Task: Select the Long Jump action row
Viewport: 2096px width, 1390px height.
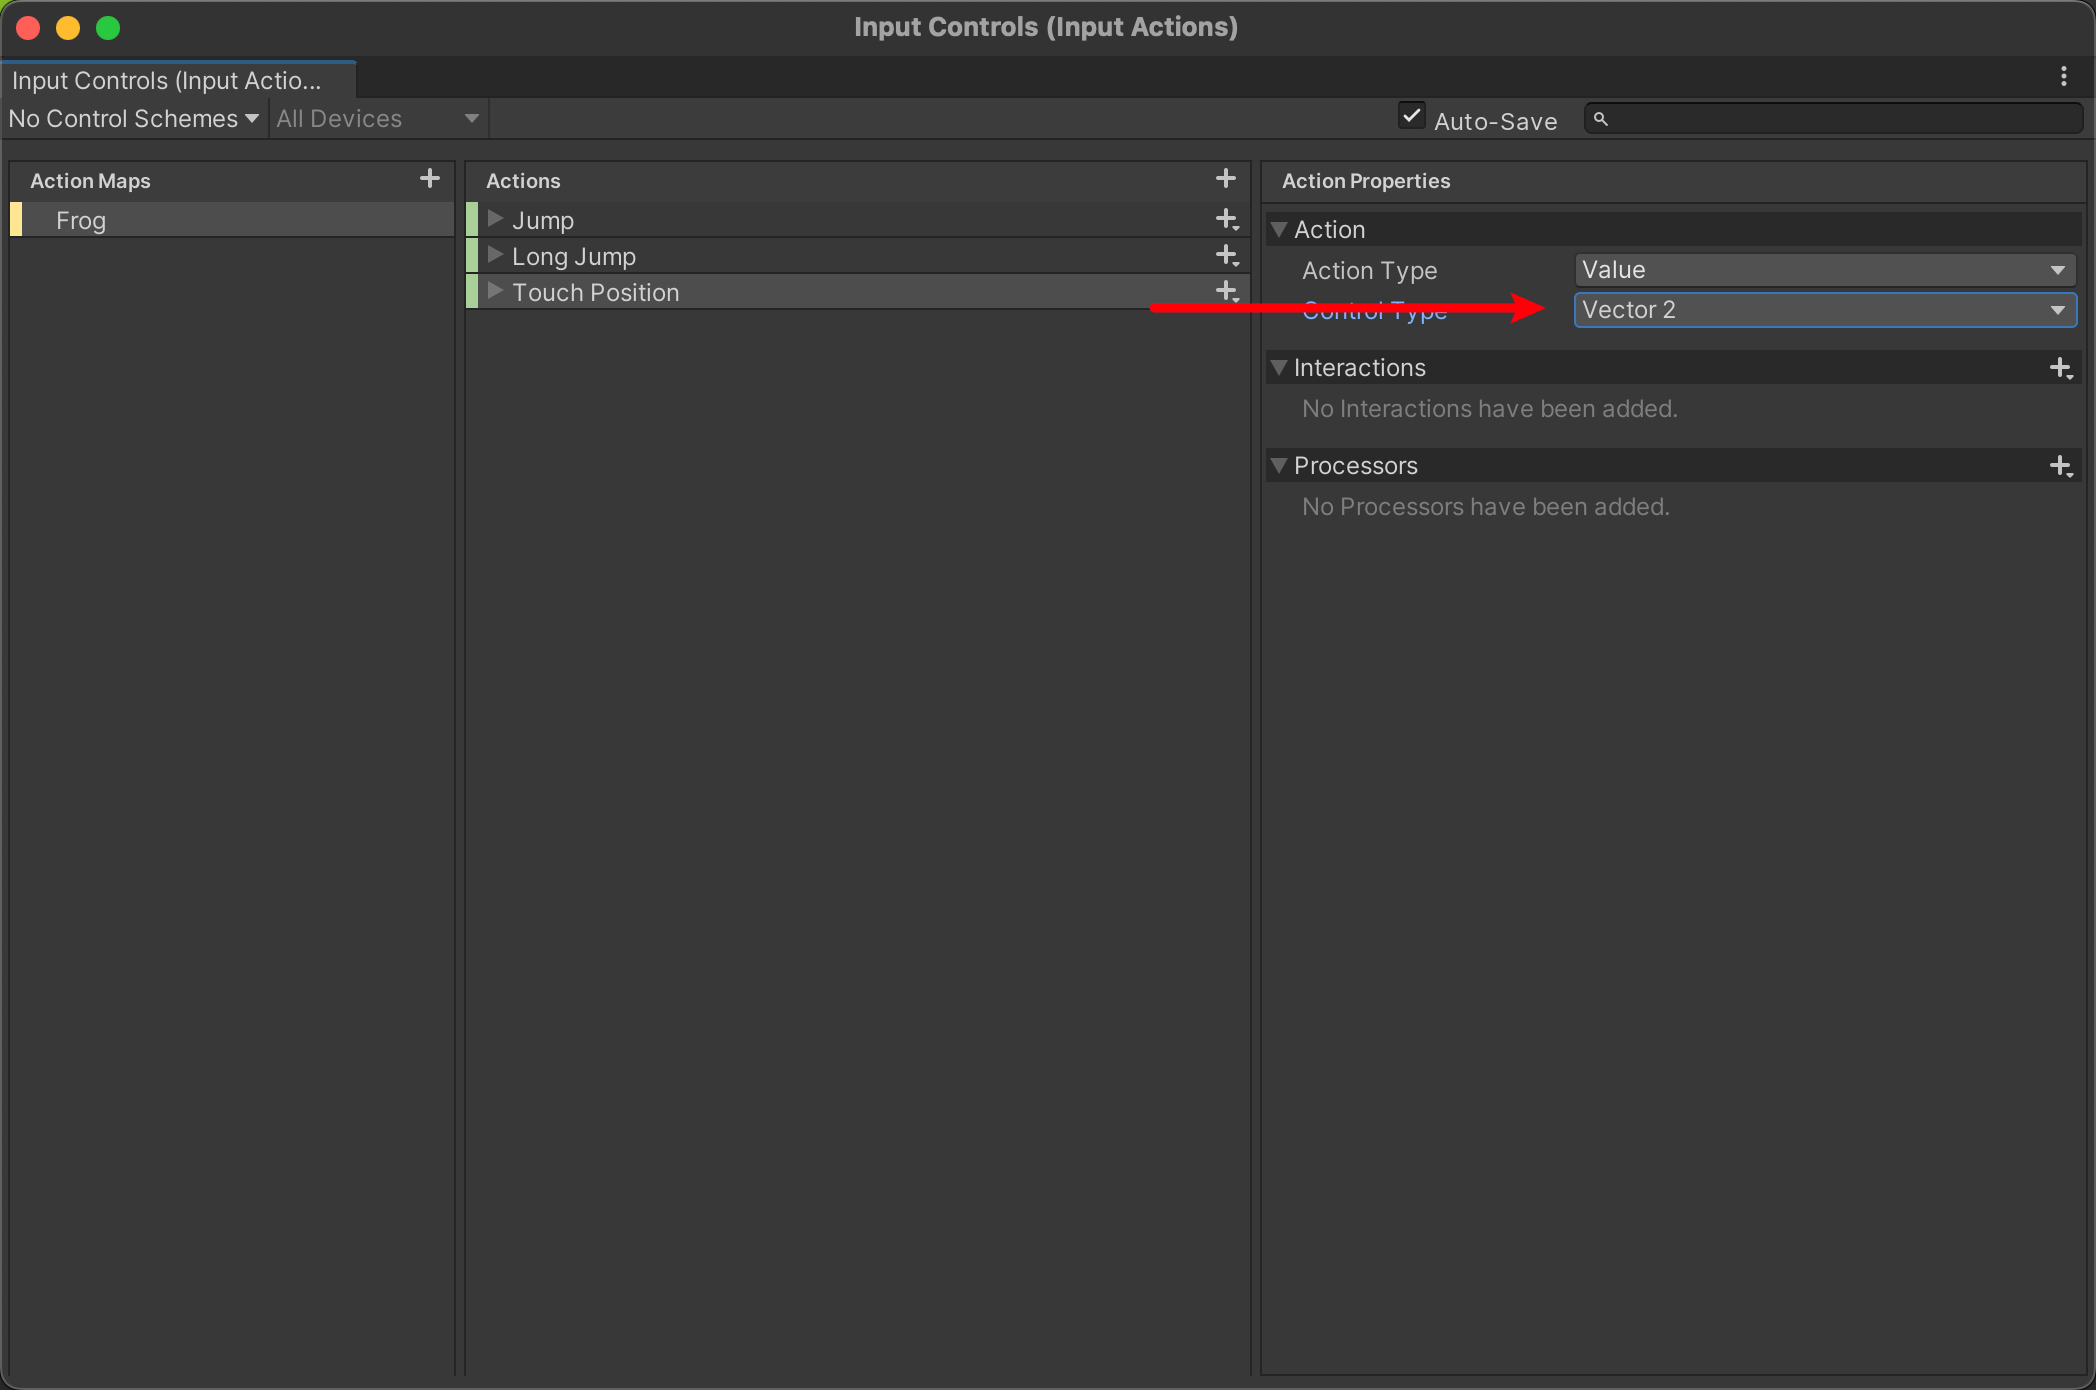Action: [x=858, y=256]
